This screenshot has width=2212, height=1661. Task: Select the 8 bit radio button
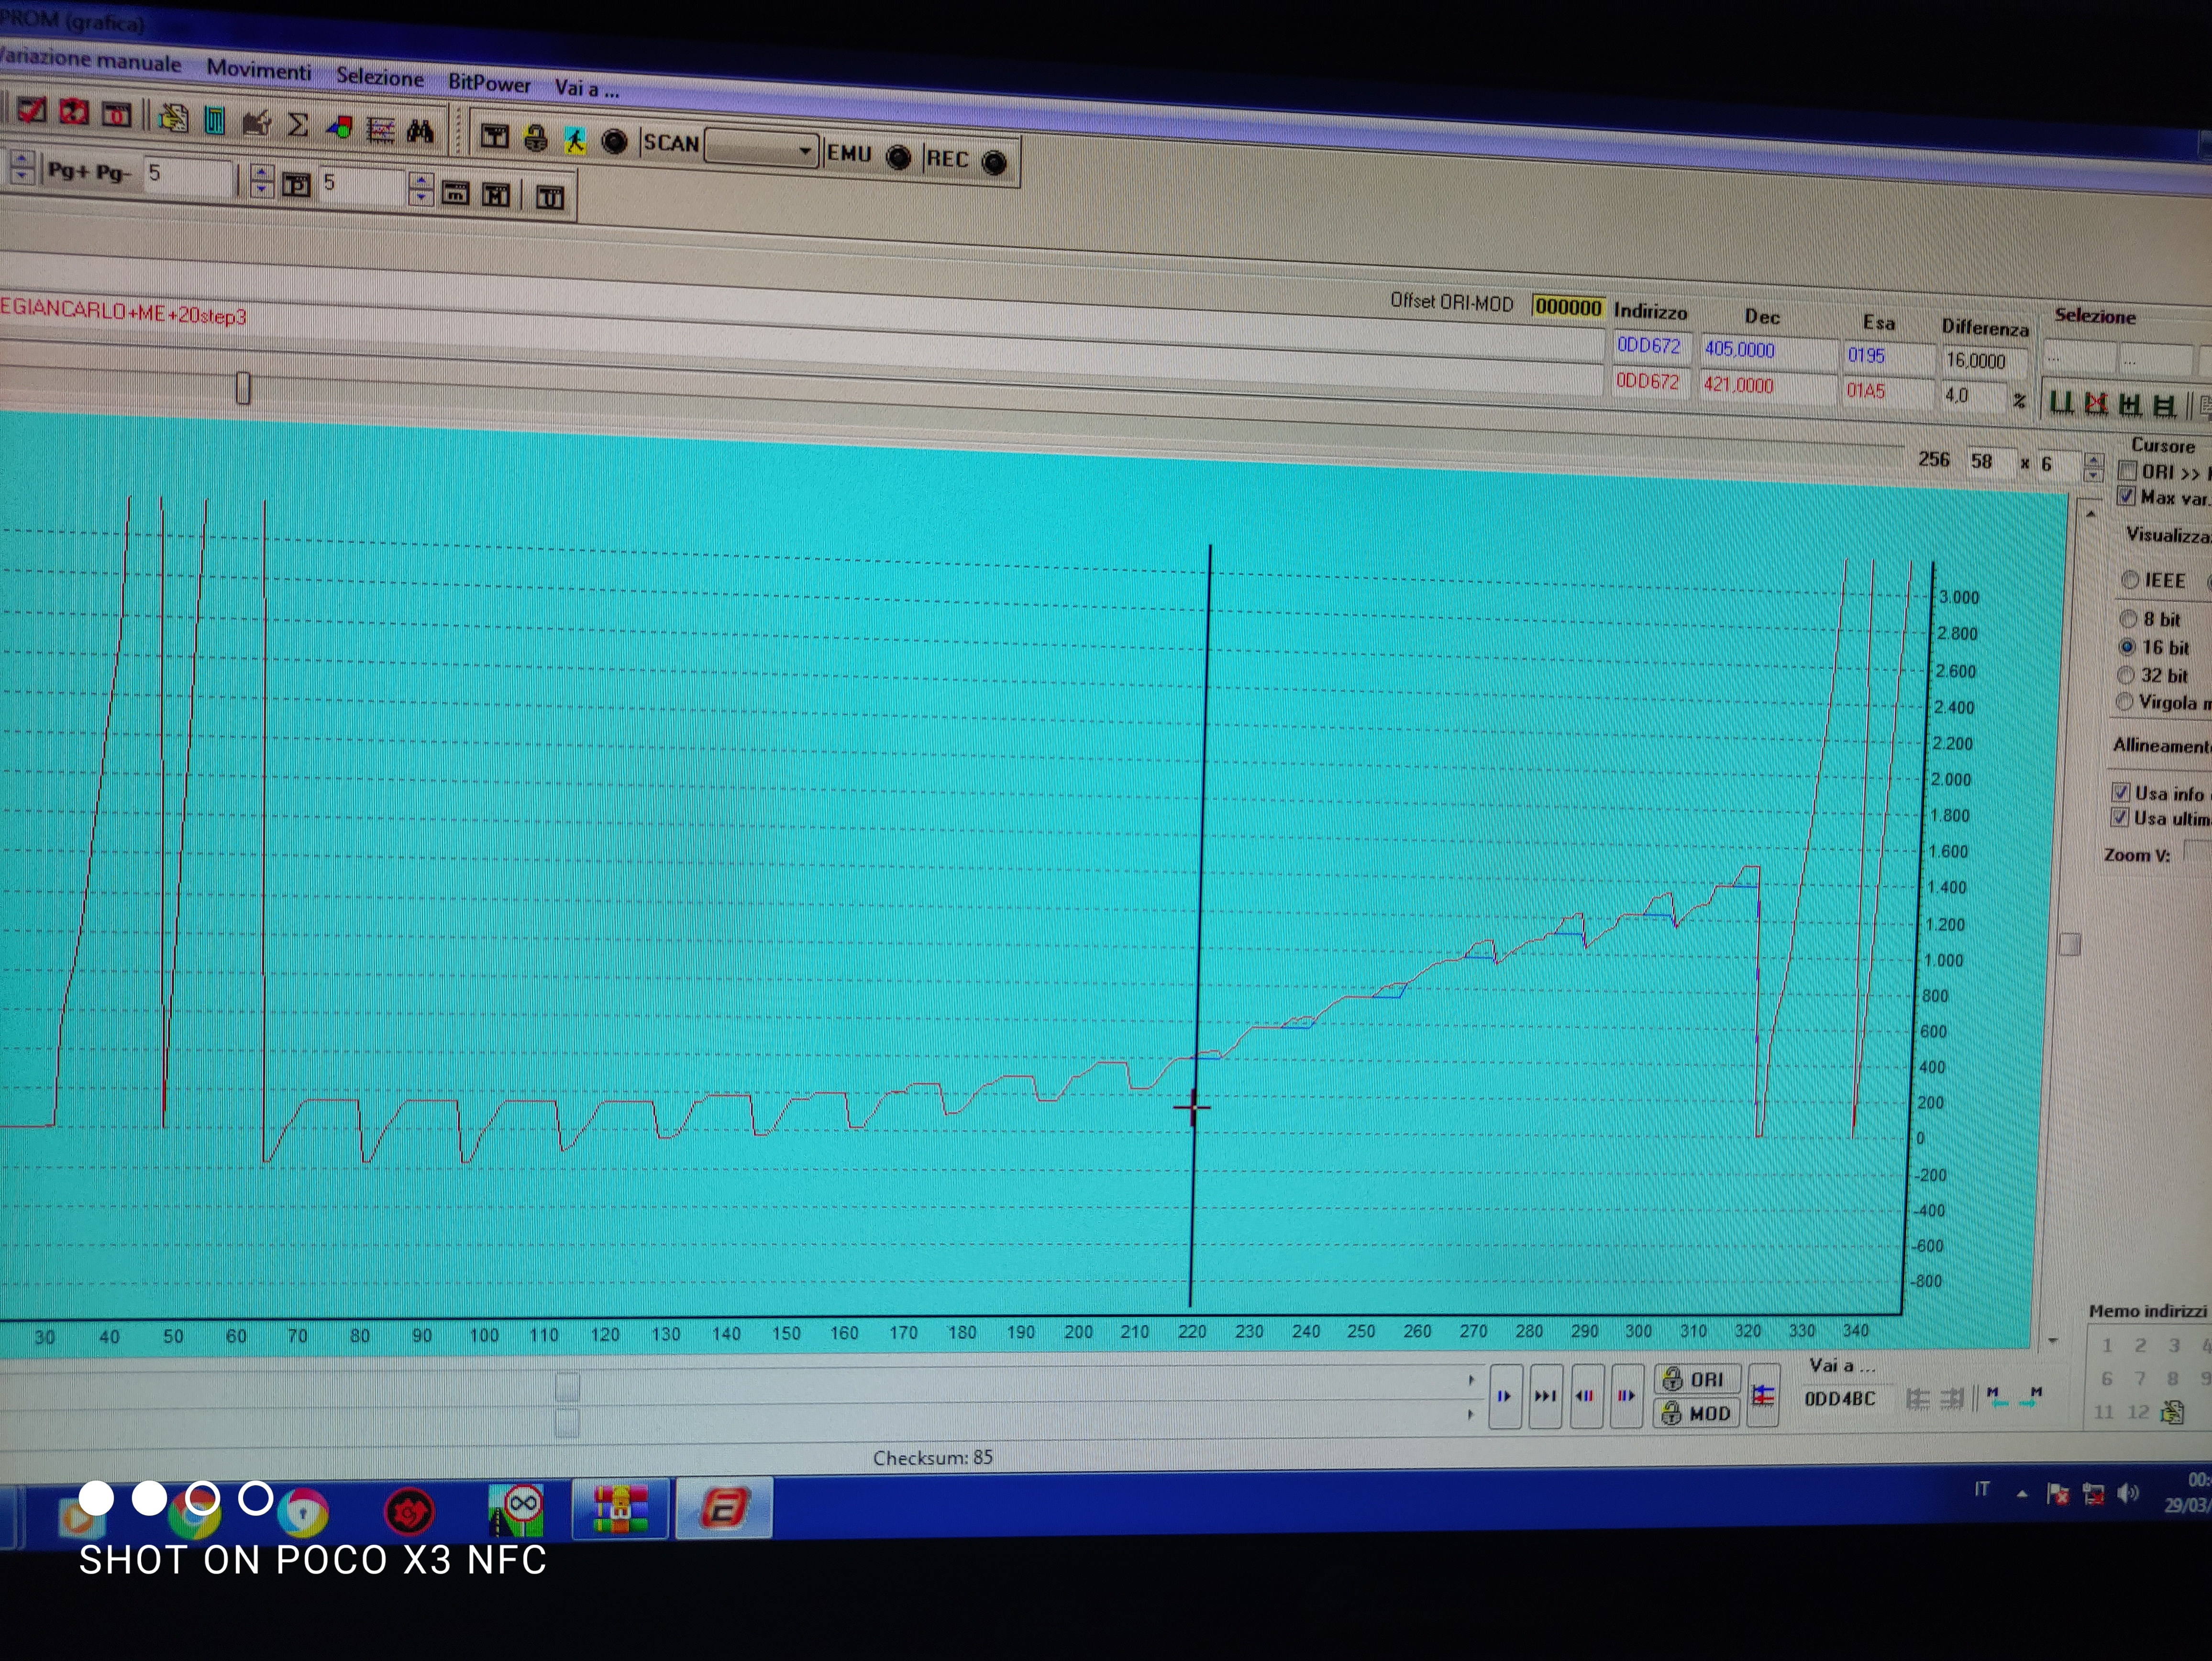click(x=2129, y=619)
